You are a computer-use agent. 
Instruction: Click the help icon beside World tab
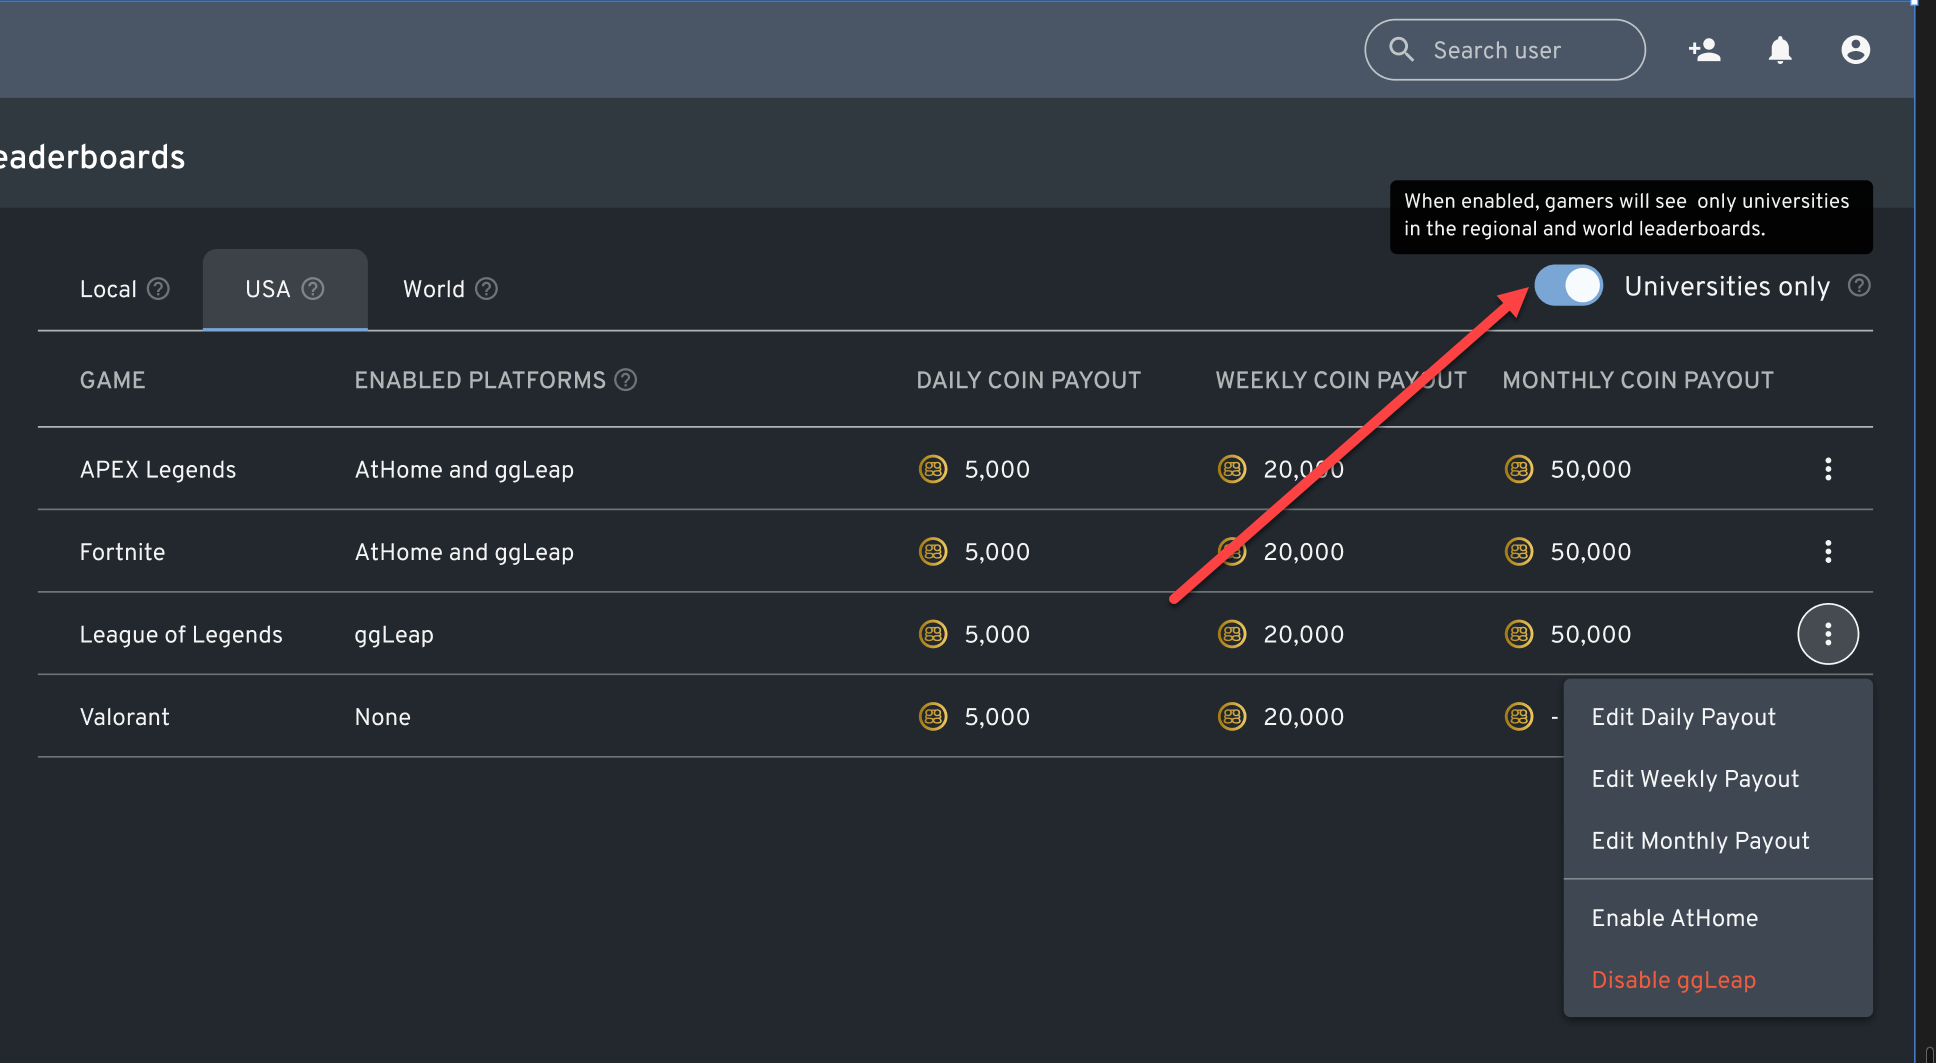pos(486,289)
